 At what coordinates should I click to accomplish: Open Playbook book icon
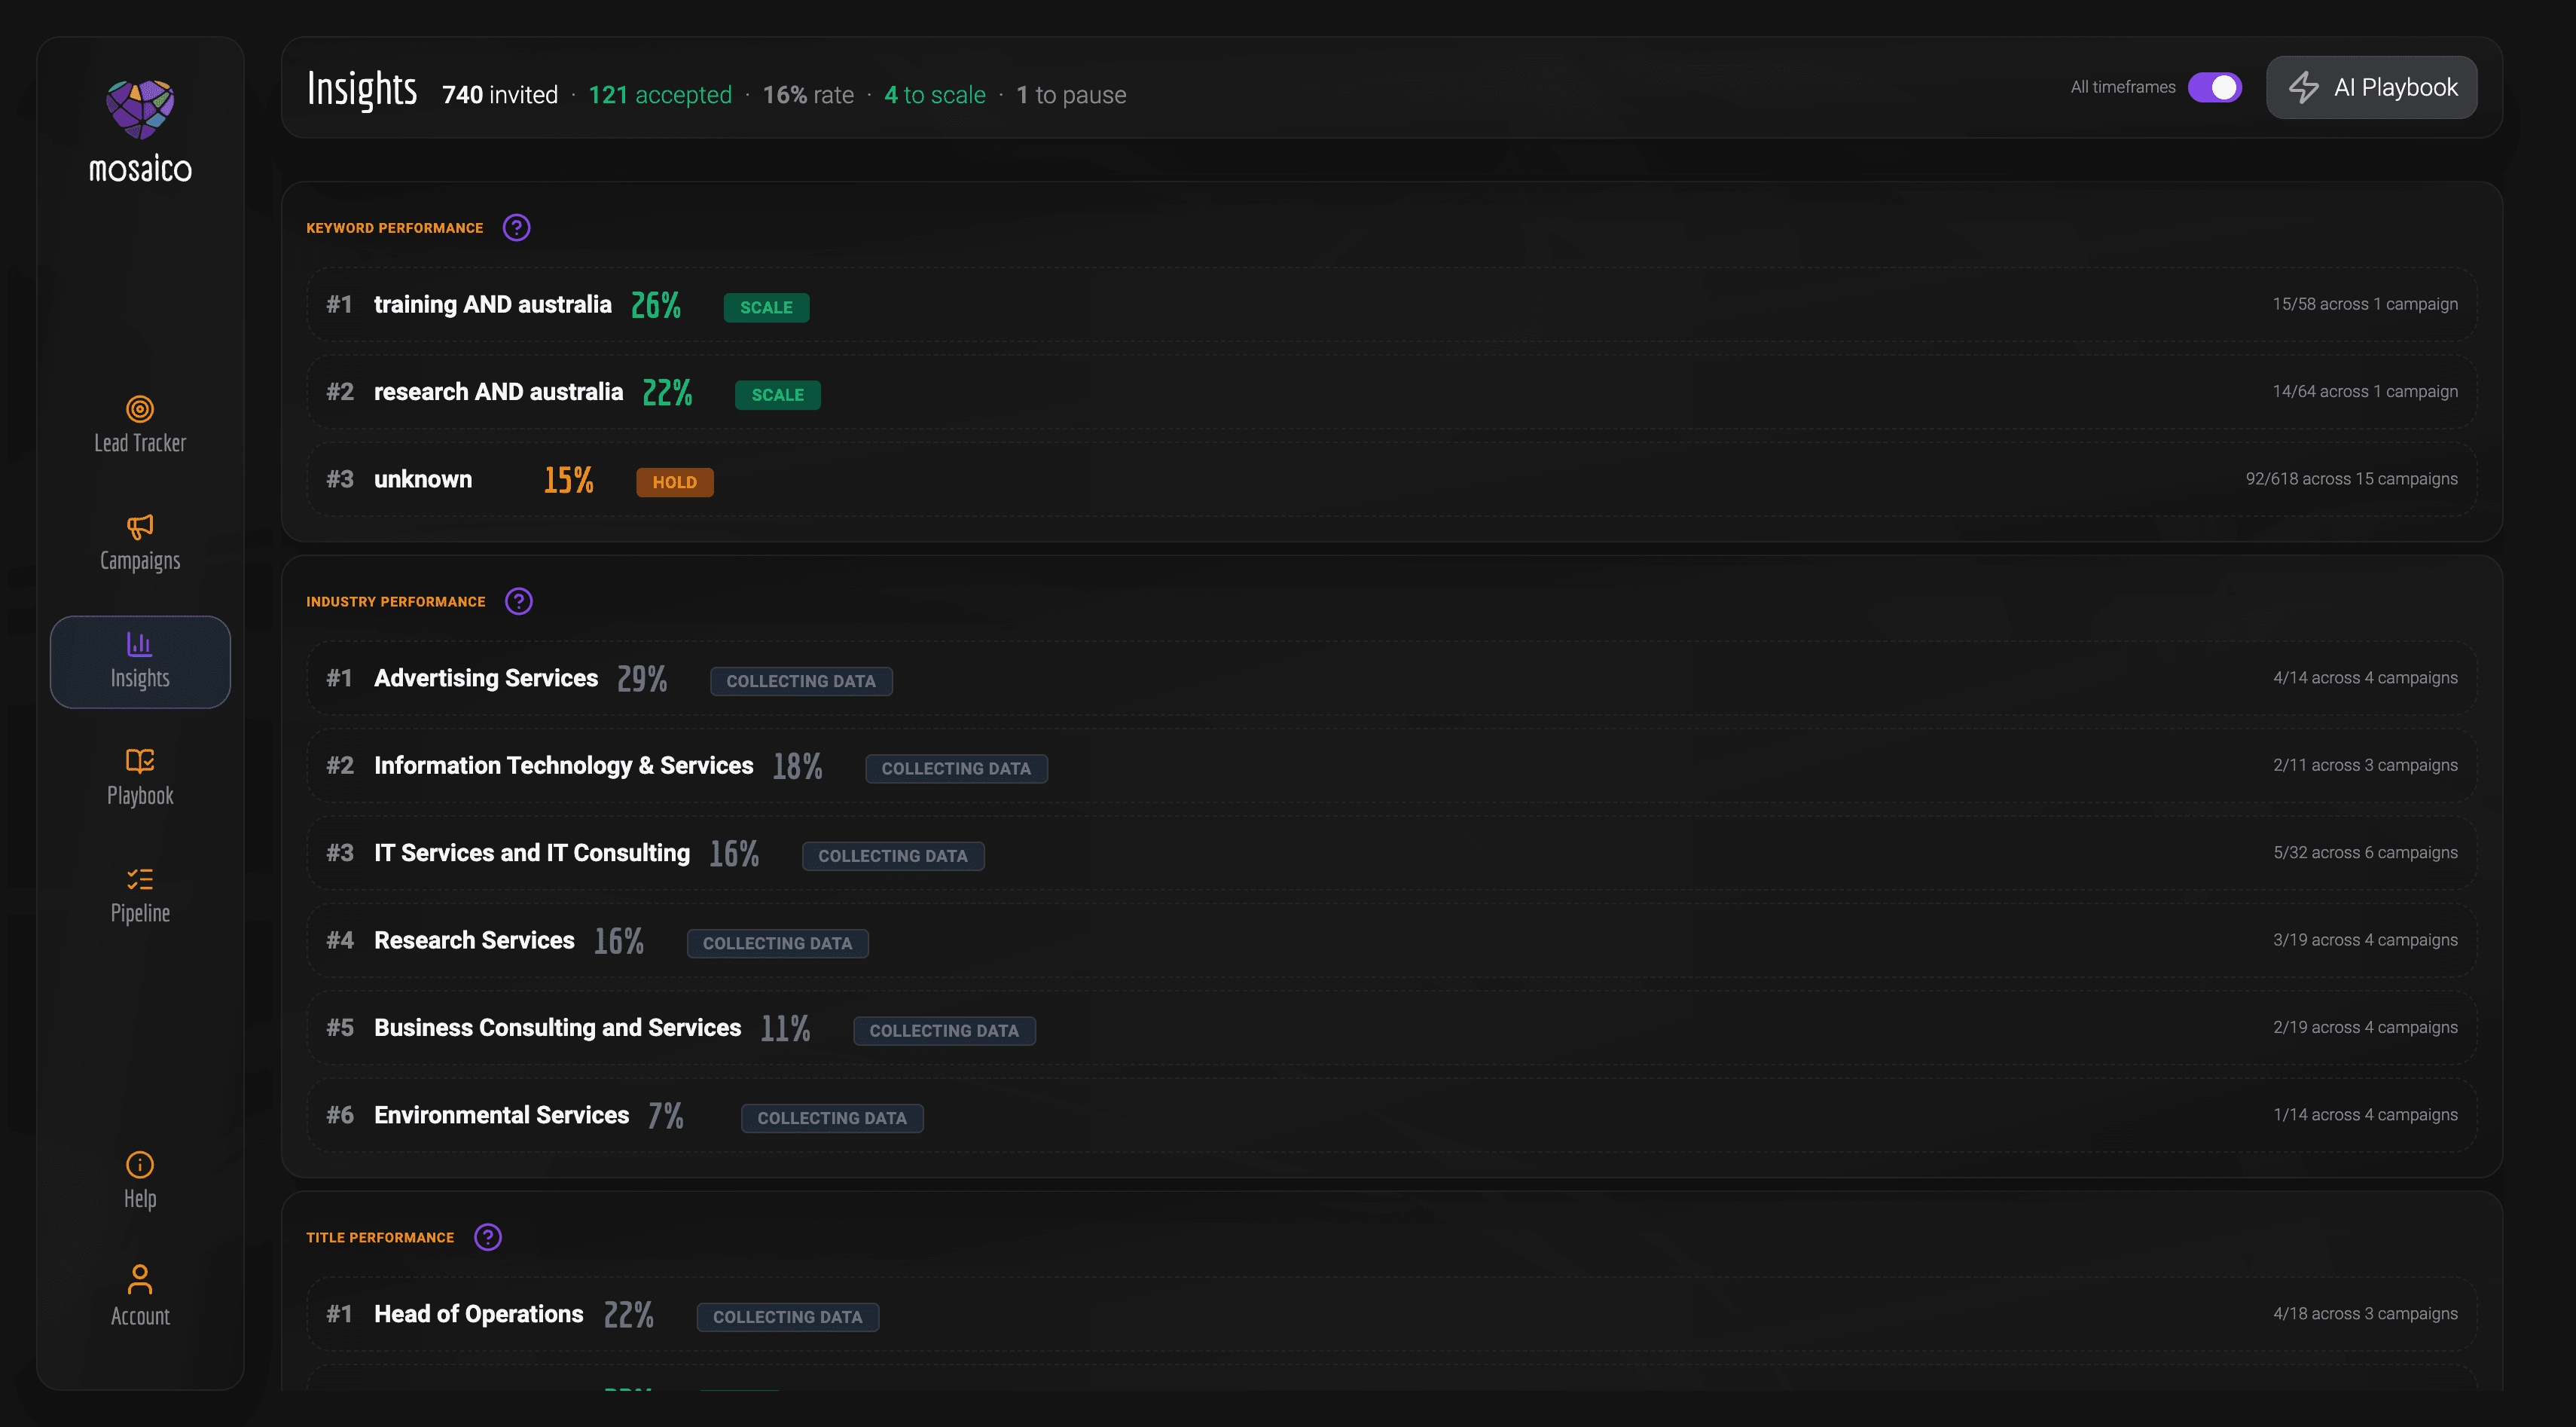pos(140,761)
